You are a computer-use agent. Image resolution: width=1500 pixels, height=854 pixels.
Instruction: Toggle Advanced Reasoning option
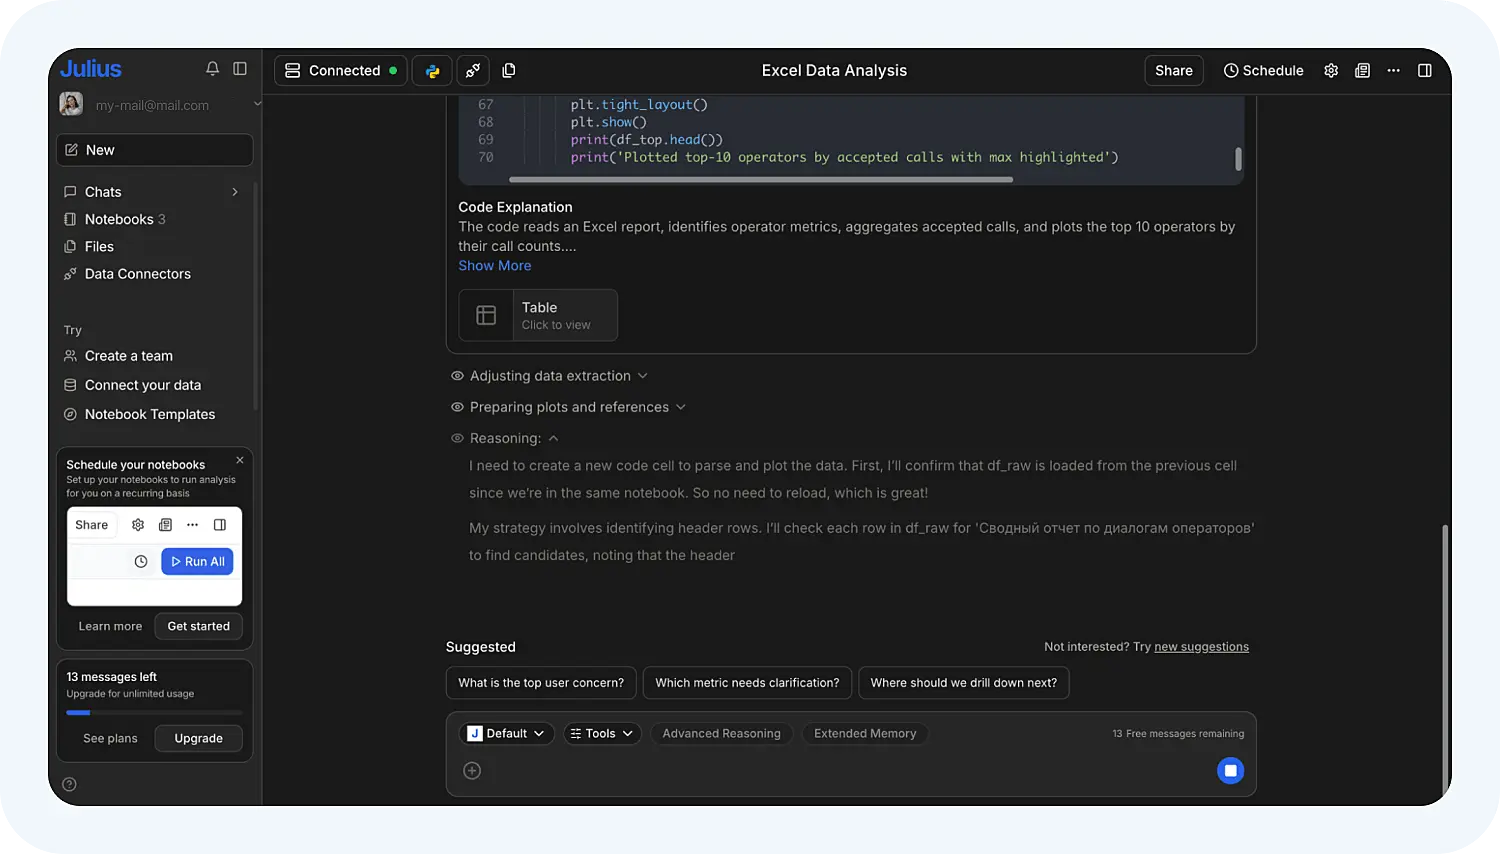click(x=721, y=734)
